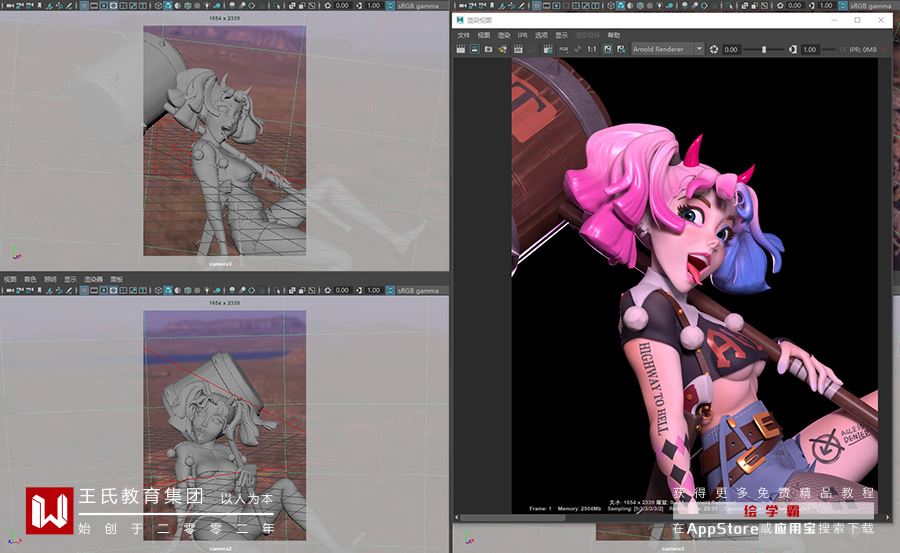Viewport: 900px width, 553px height.
Task: Toggle gate mask in the bottom-left viewport
Action: [x=114, y=291]
